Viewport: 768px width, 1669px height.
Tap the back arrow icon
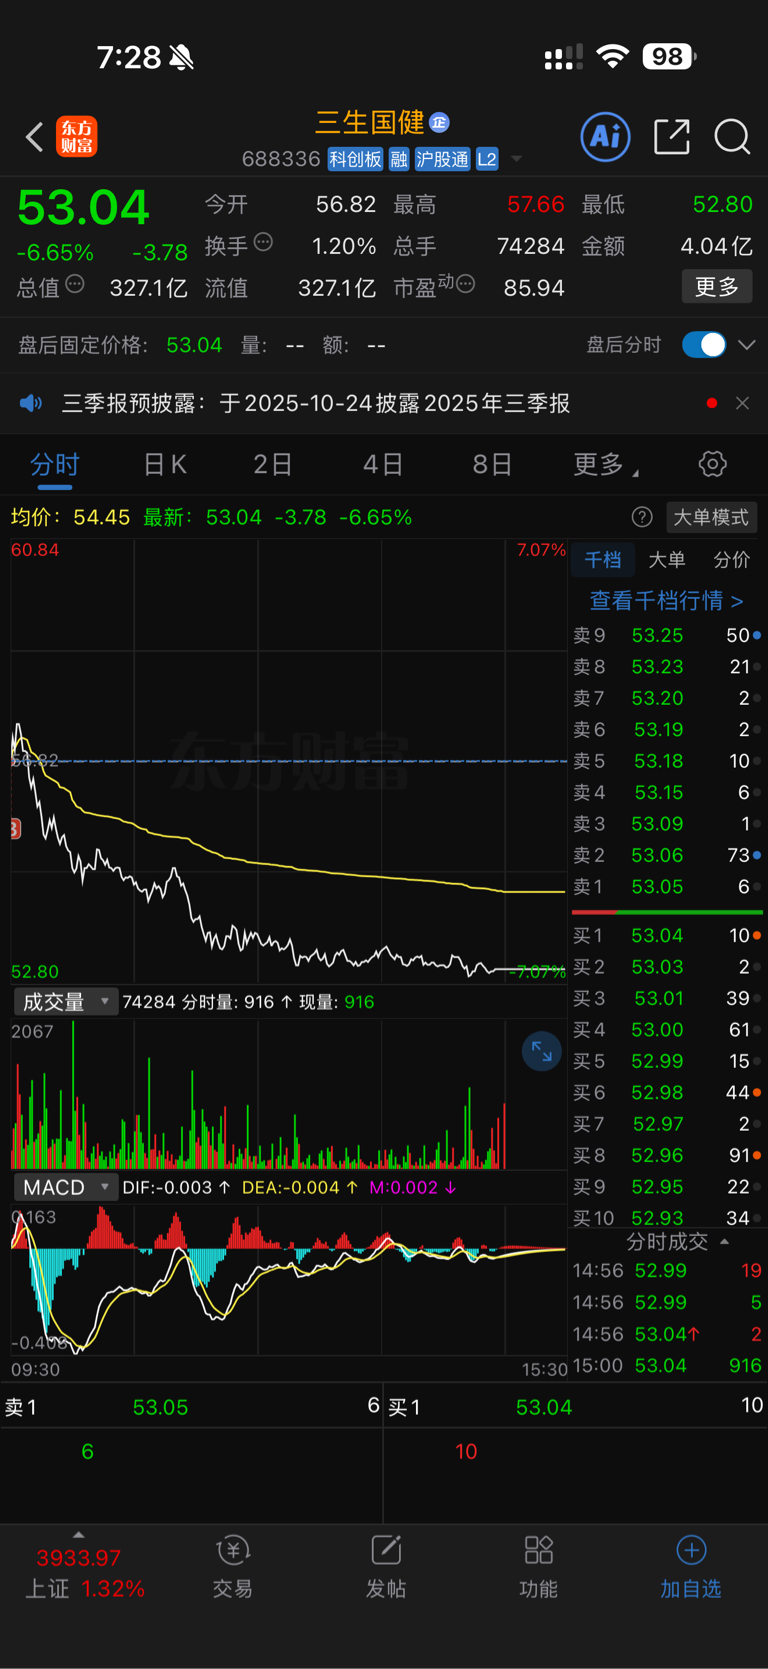[35, 137]
